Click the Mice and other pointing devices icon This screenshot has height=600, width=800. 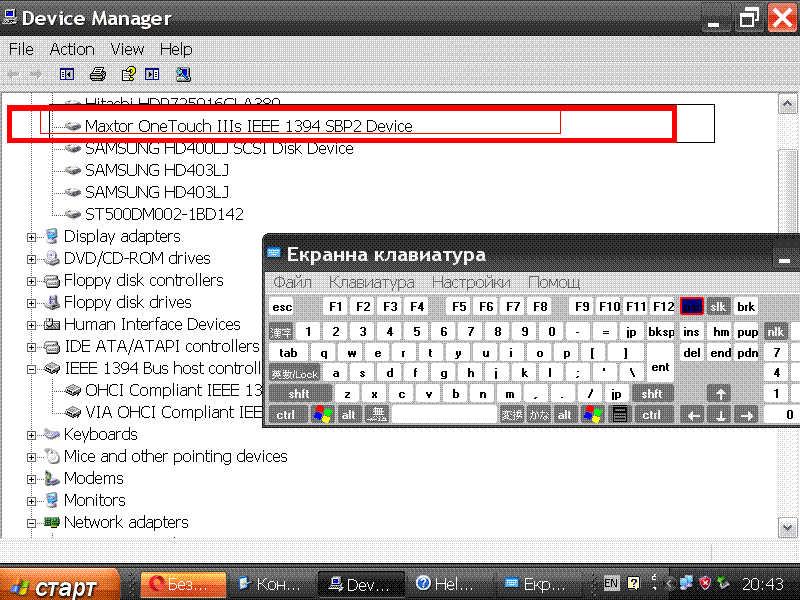point(52,456)
